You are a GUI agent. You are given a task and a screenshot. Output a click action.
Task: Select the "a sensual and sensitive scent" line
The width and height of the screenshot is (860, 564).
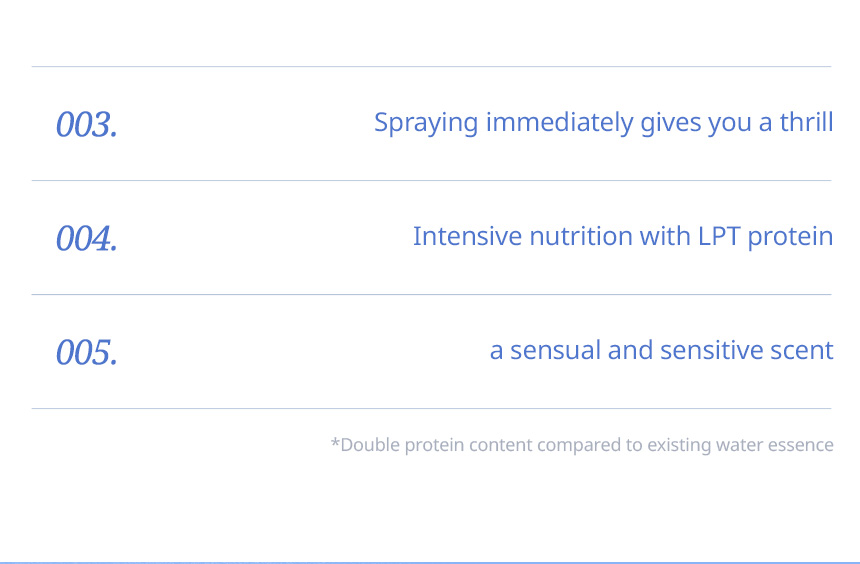click(x=661, y=350)
